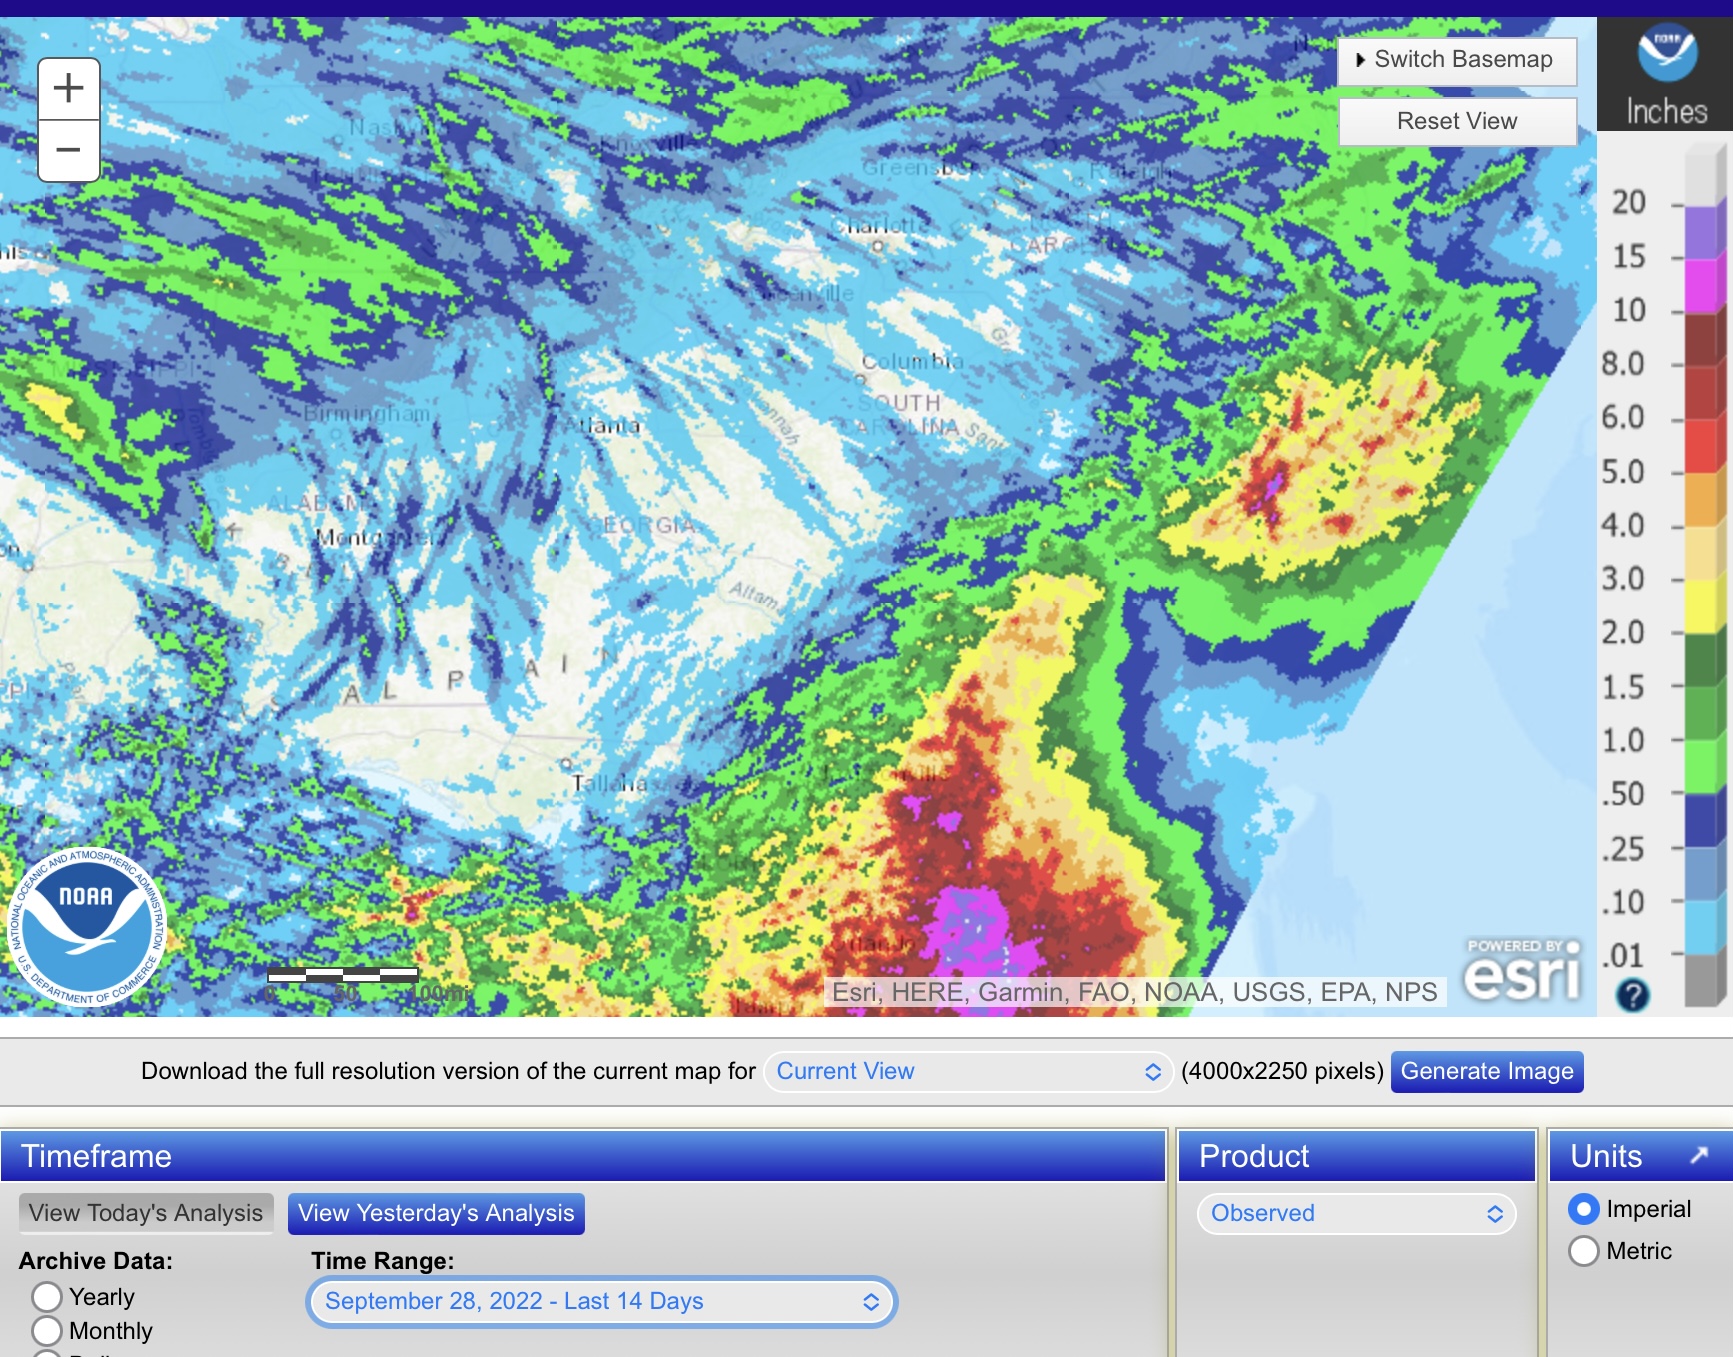Select the Imperial units radio button
The image size is (1733, 1357).
pos(1584,1209)
